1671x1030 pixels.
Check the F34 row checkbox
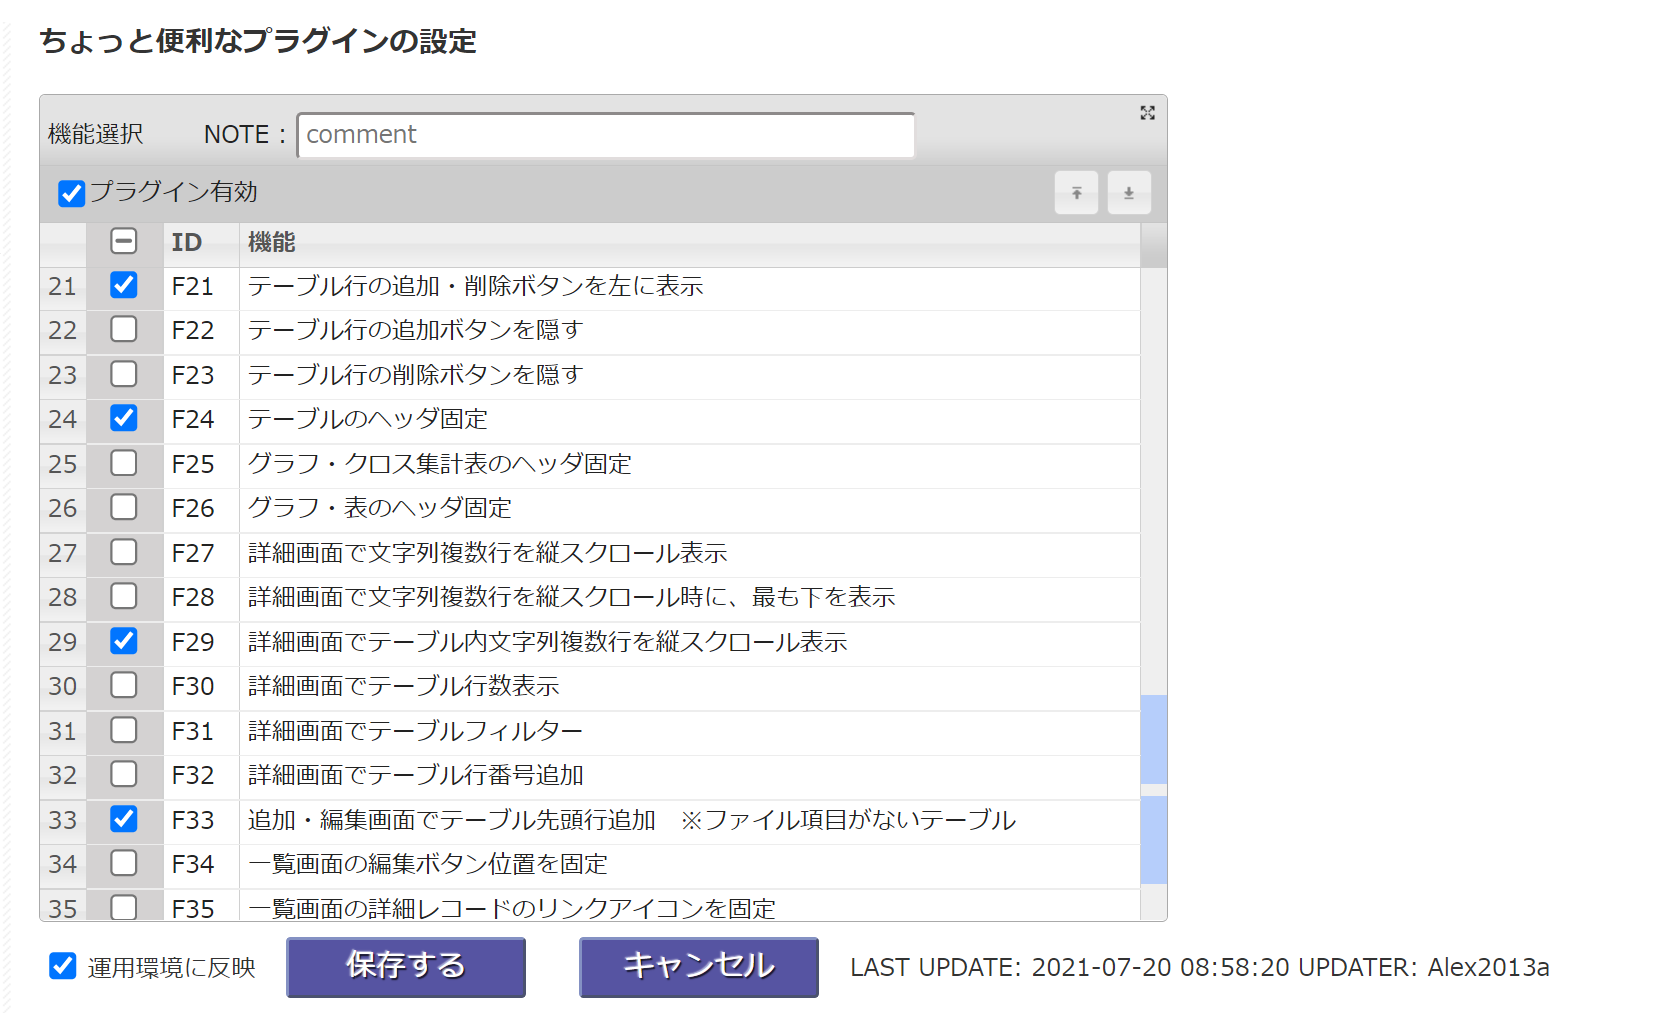[x=124, y=863]
